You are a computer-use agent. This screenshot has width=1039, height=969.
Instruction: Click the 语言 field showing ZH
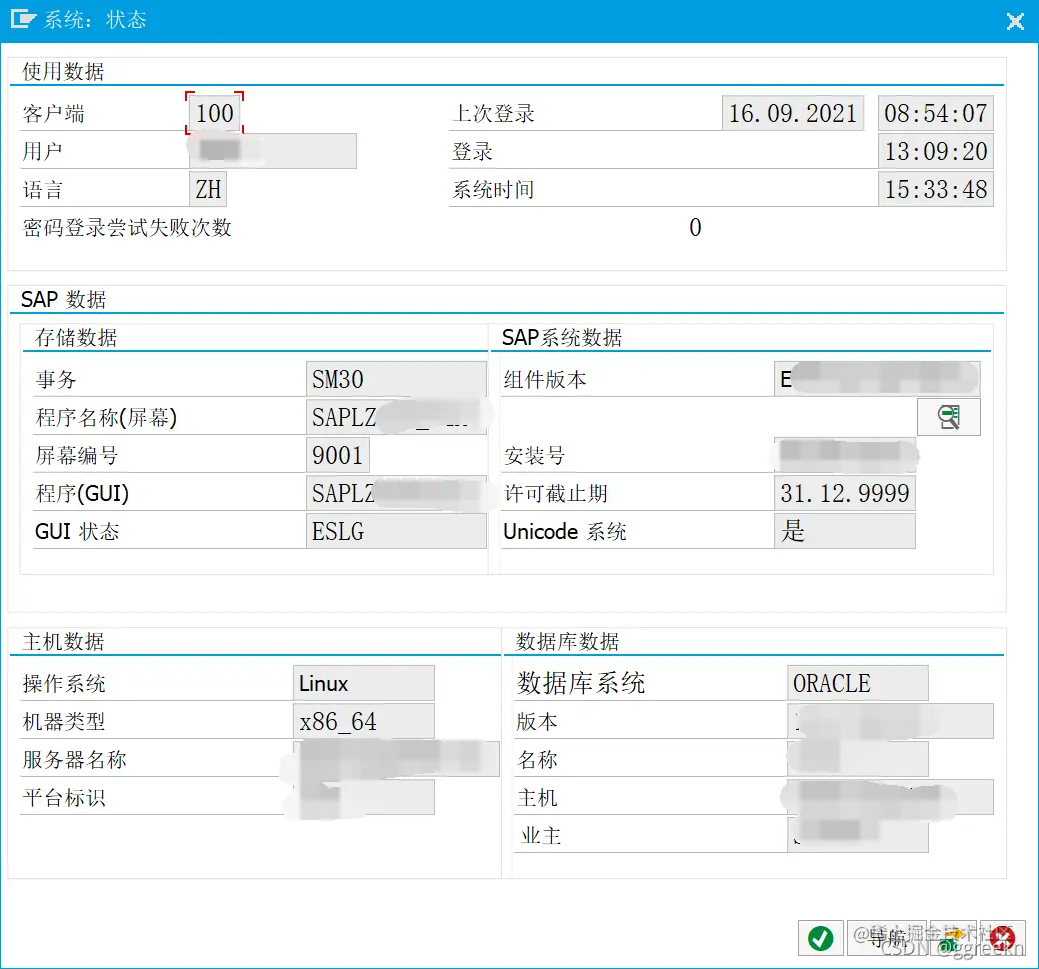click(208, 190)
